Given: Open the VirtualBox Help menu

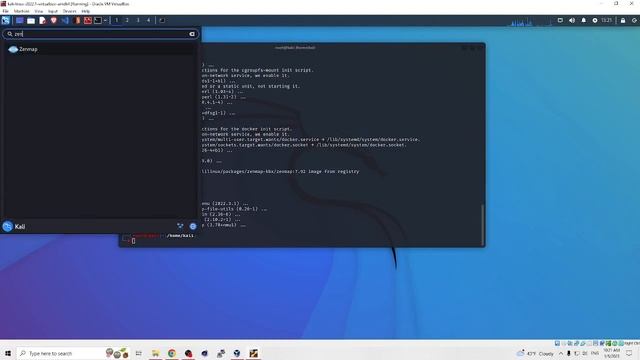Looking at the screenshot, I should [86, 11].
